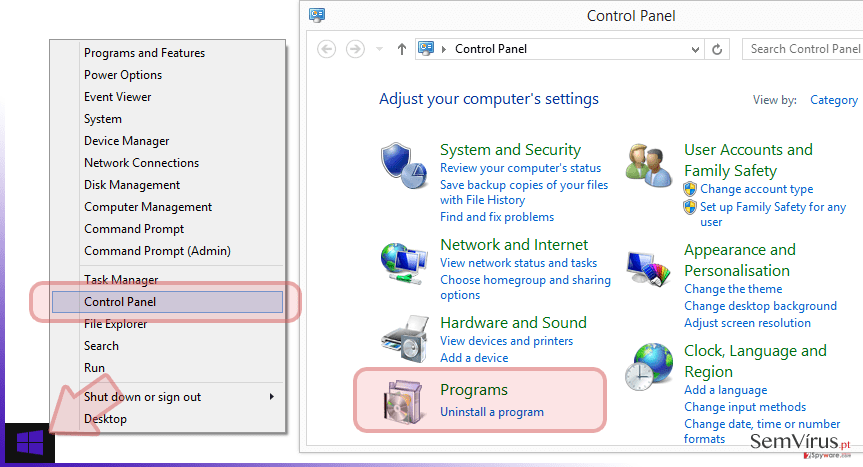This screenshot has width=863, height=467.
Task: Expand the address bar history dropdown
Action: click(x=695, y=50)
